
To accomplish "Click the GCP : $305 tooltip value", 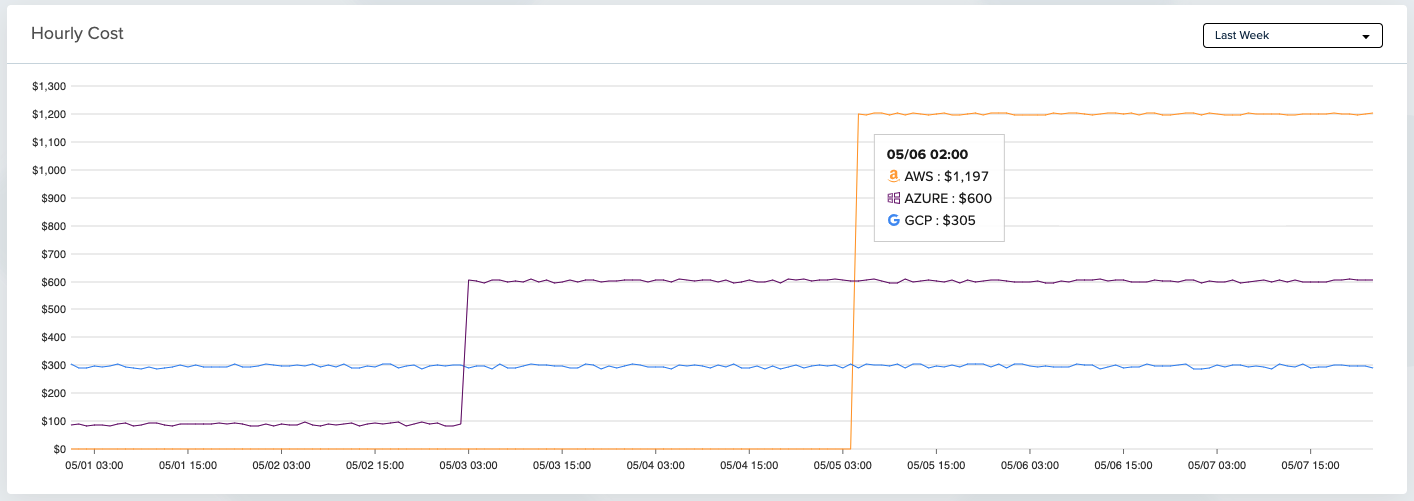I will tap(940, 220).
